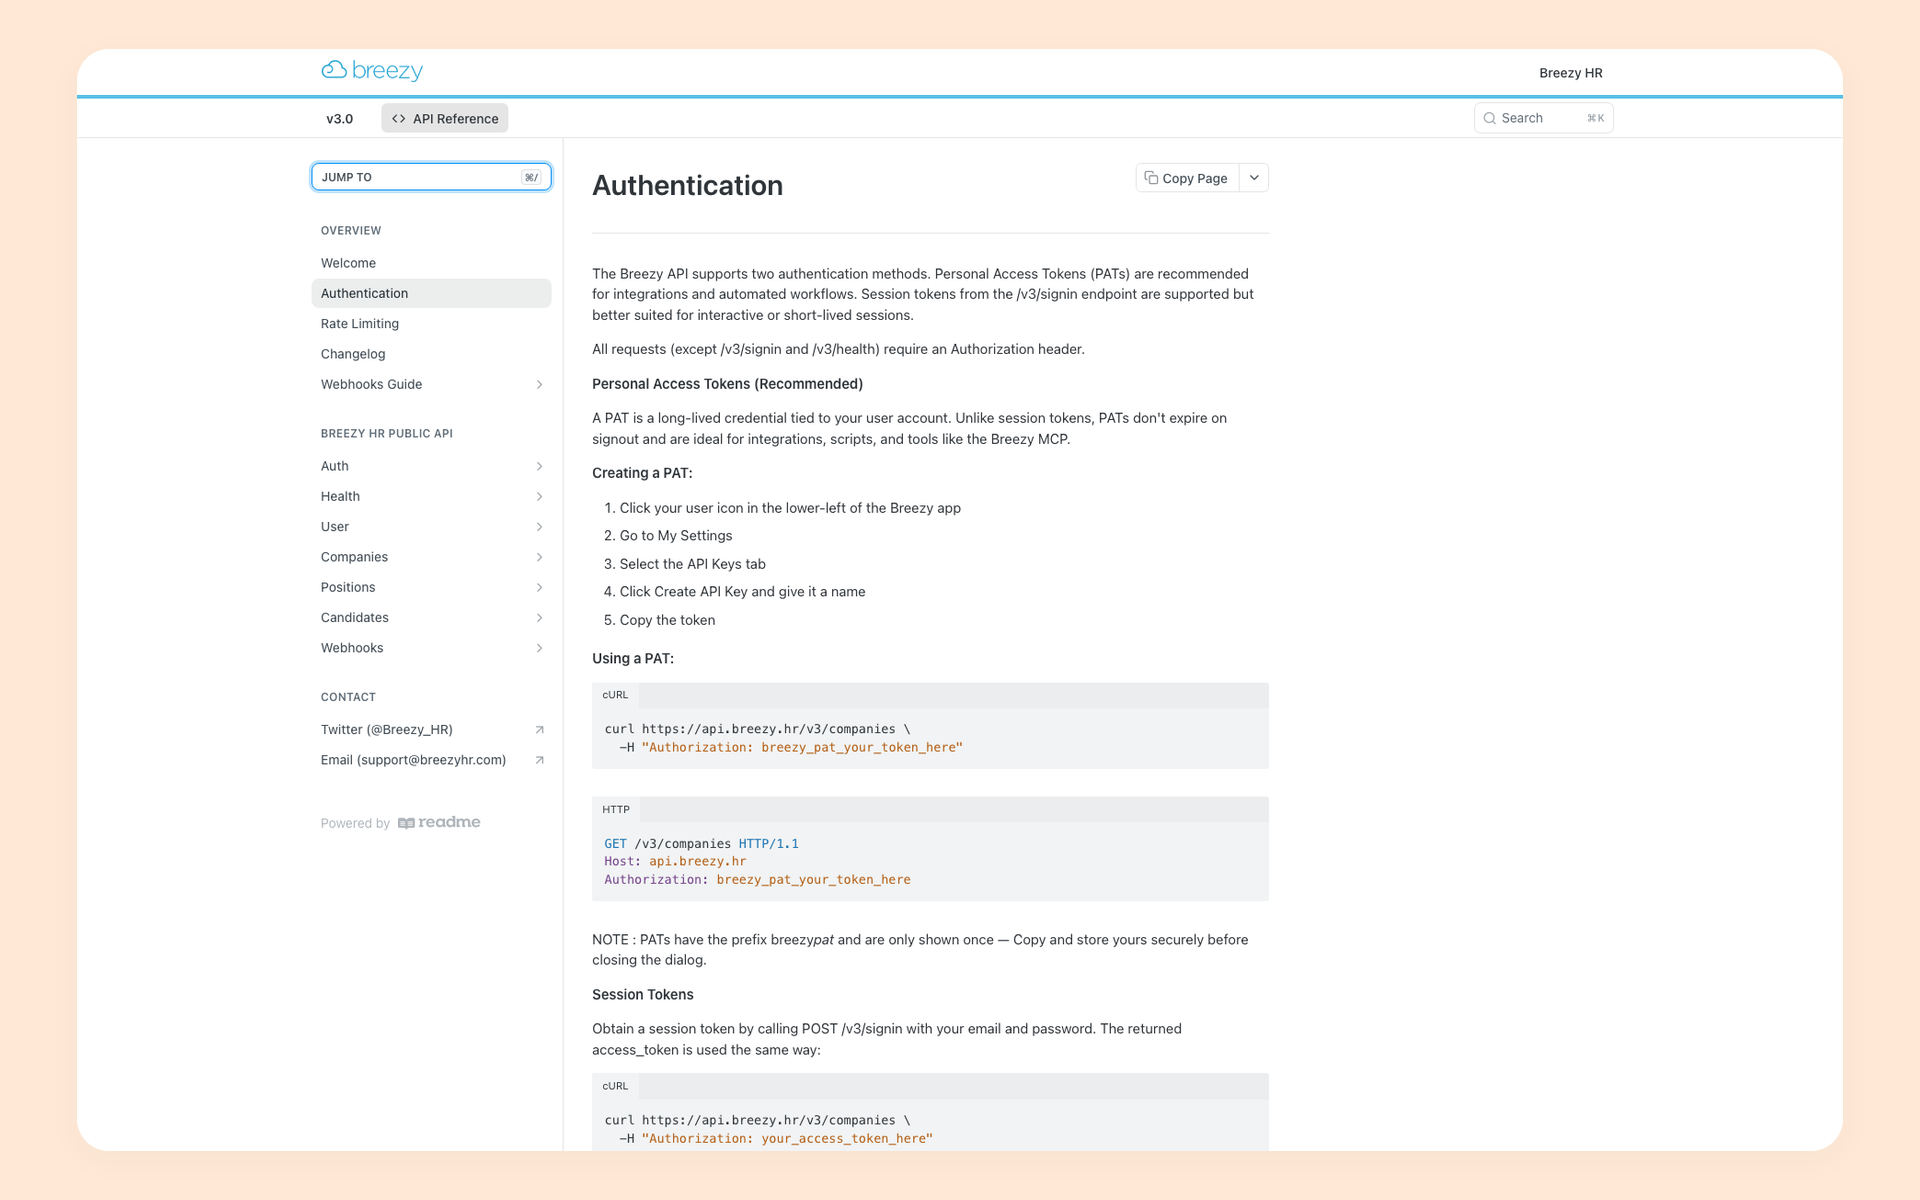Viewport: 1920px width, 1200px height.
Task: Select the v3.0 version label
Action: [x=340, y=118]
